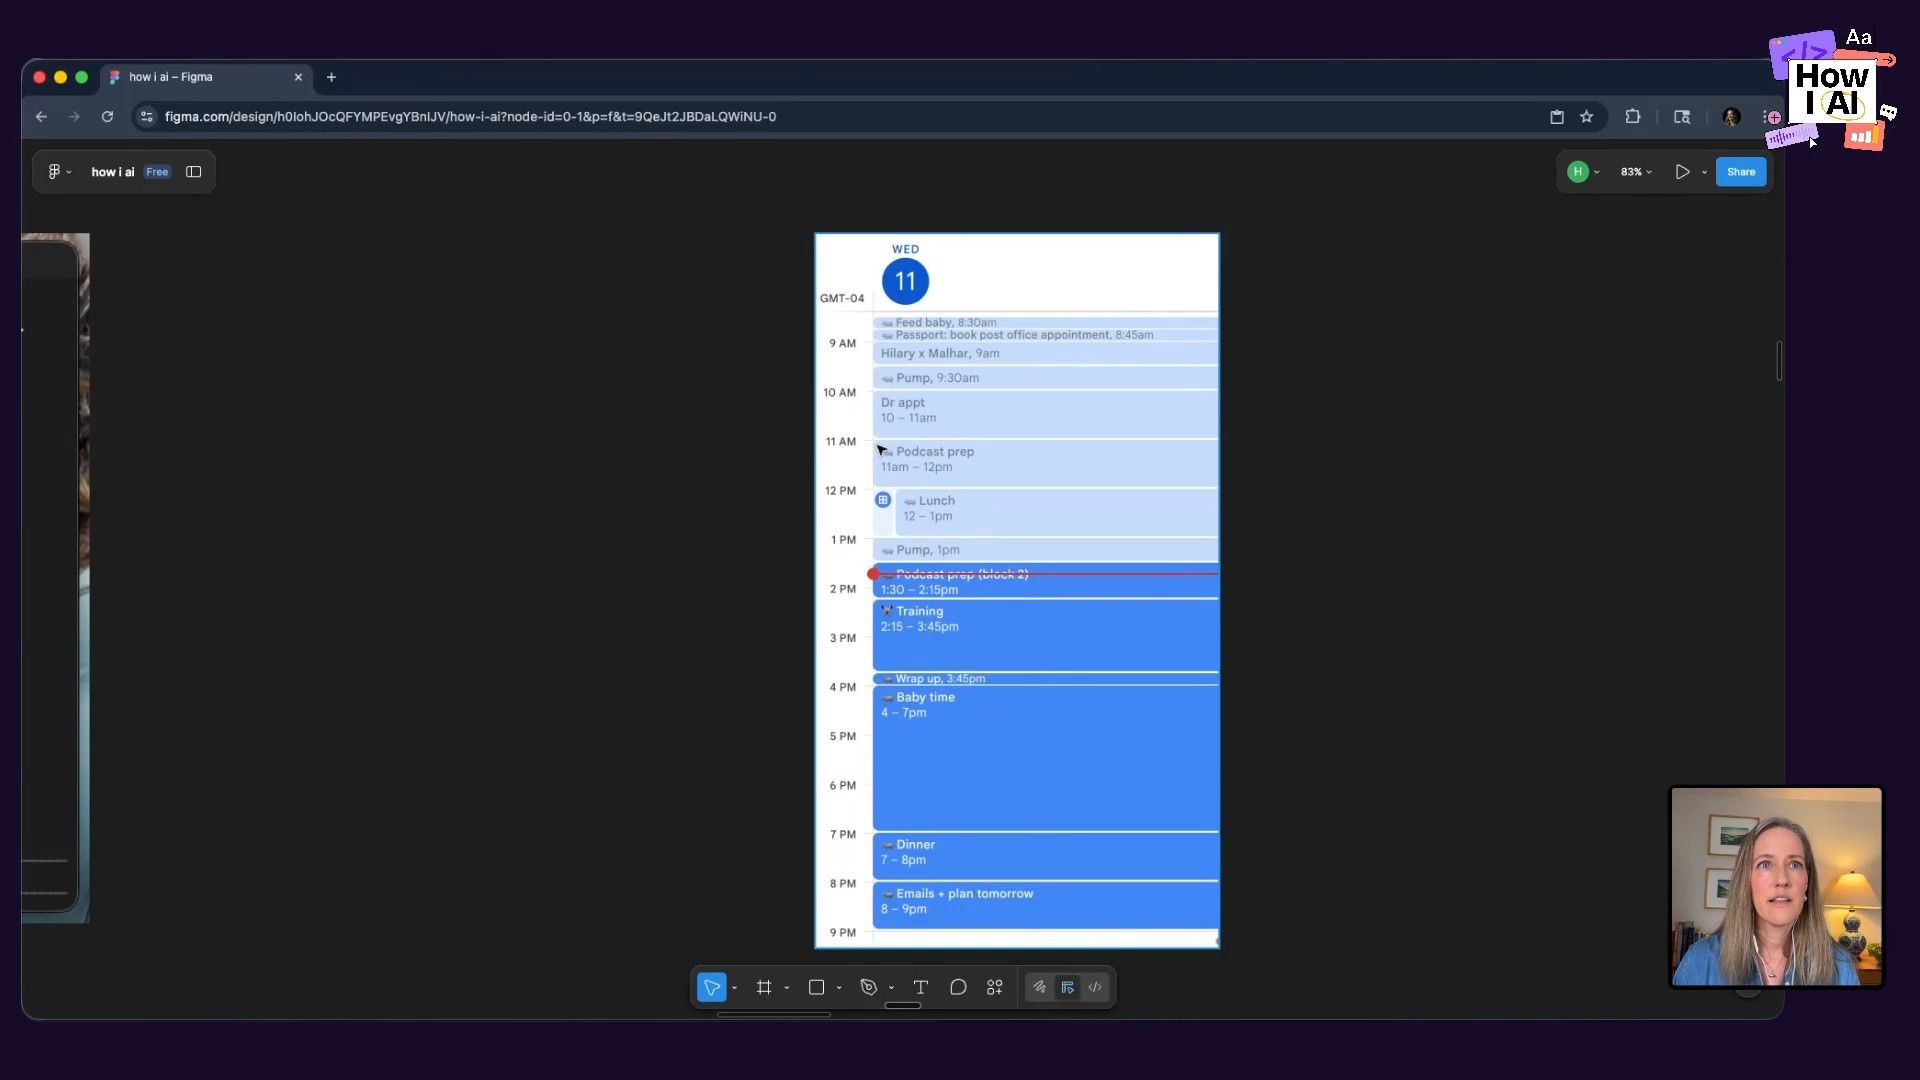Viewport: 1920px width, 1080px height.
Task: Select the 'Hilary x Malhar, 9am' event
Action: (1045, 353)
